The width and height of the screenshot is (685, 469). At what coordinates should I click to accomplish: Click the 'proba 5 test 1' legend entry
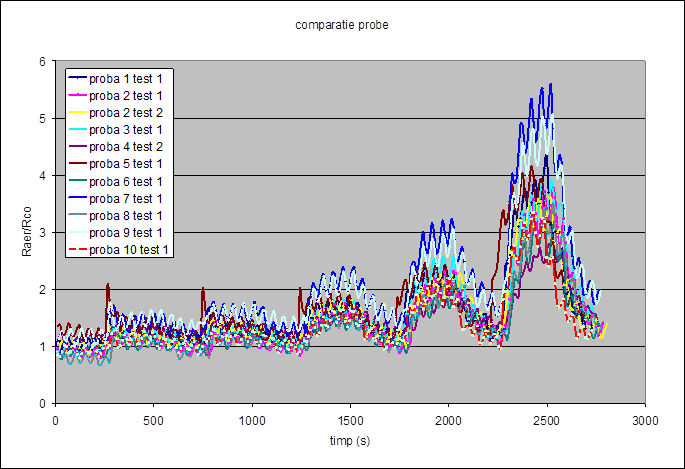point(116,164)
